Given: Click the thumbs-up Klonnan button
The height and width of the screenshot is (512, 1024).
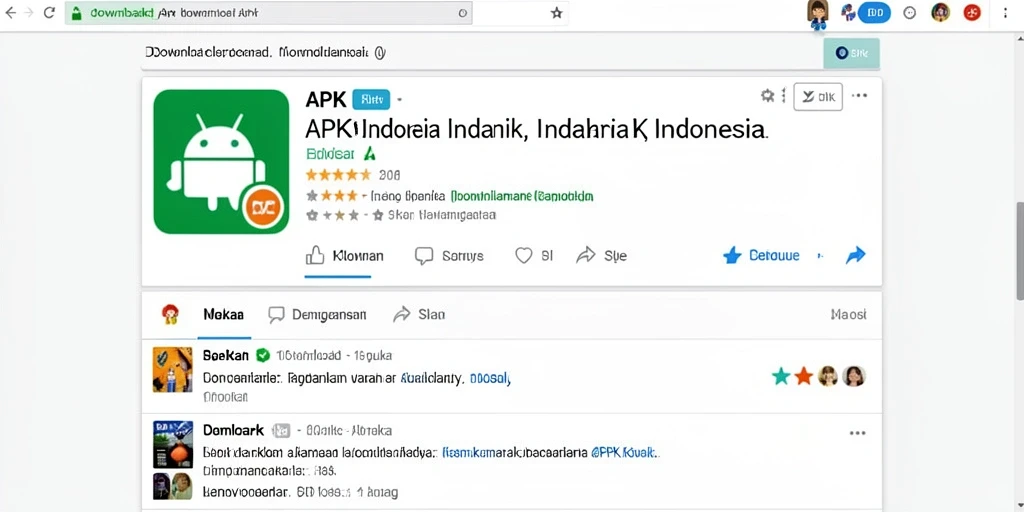Looking at the screenshot, I should pyautogui.click(x=344, y=255).
